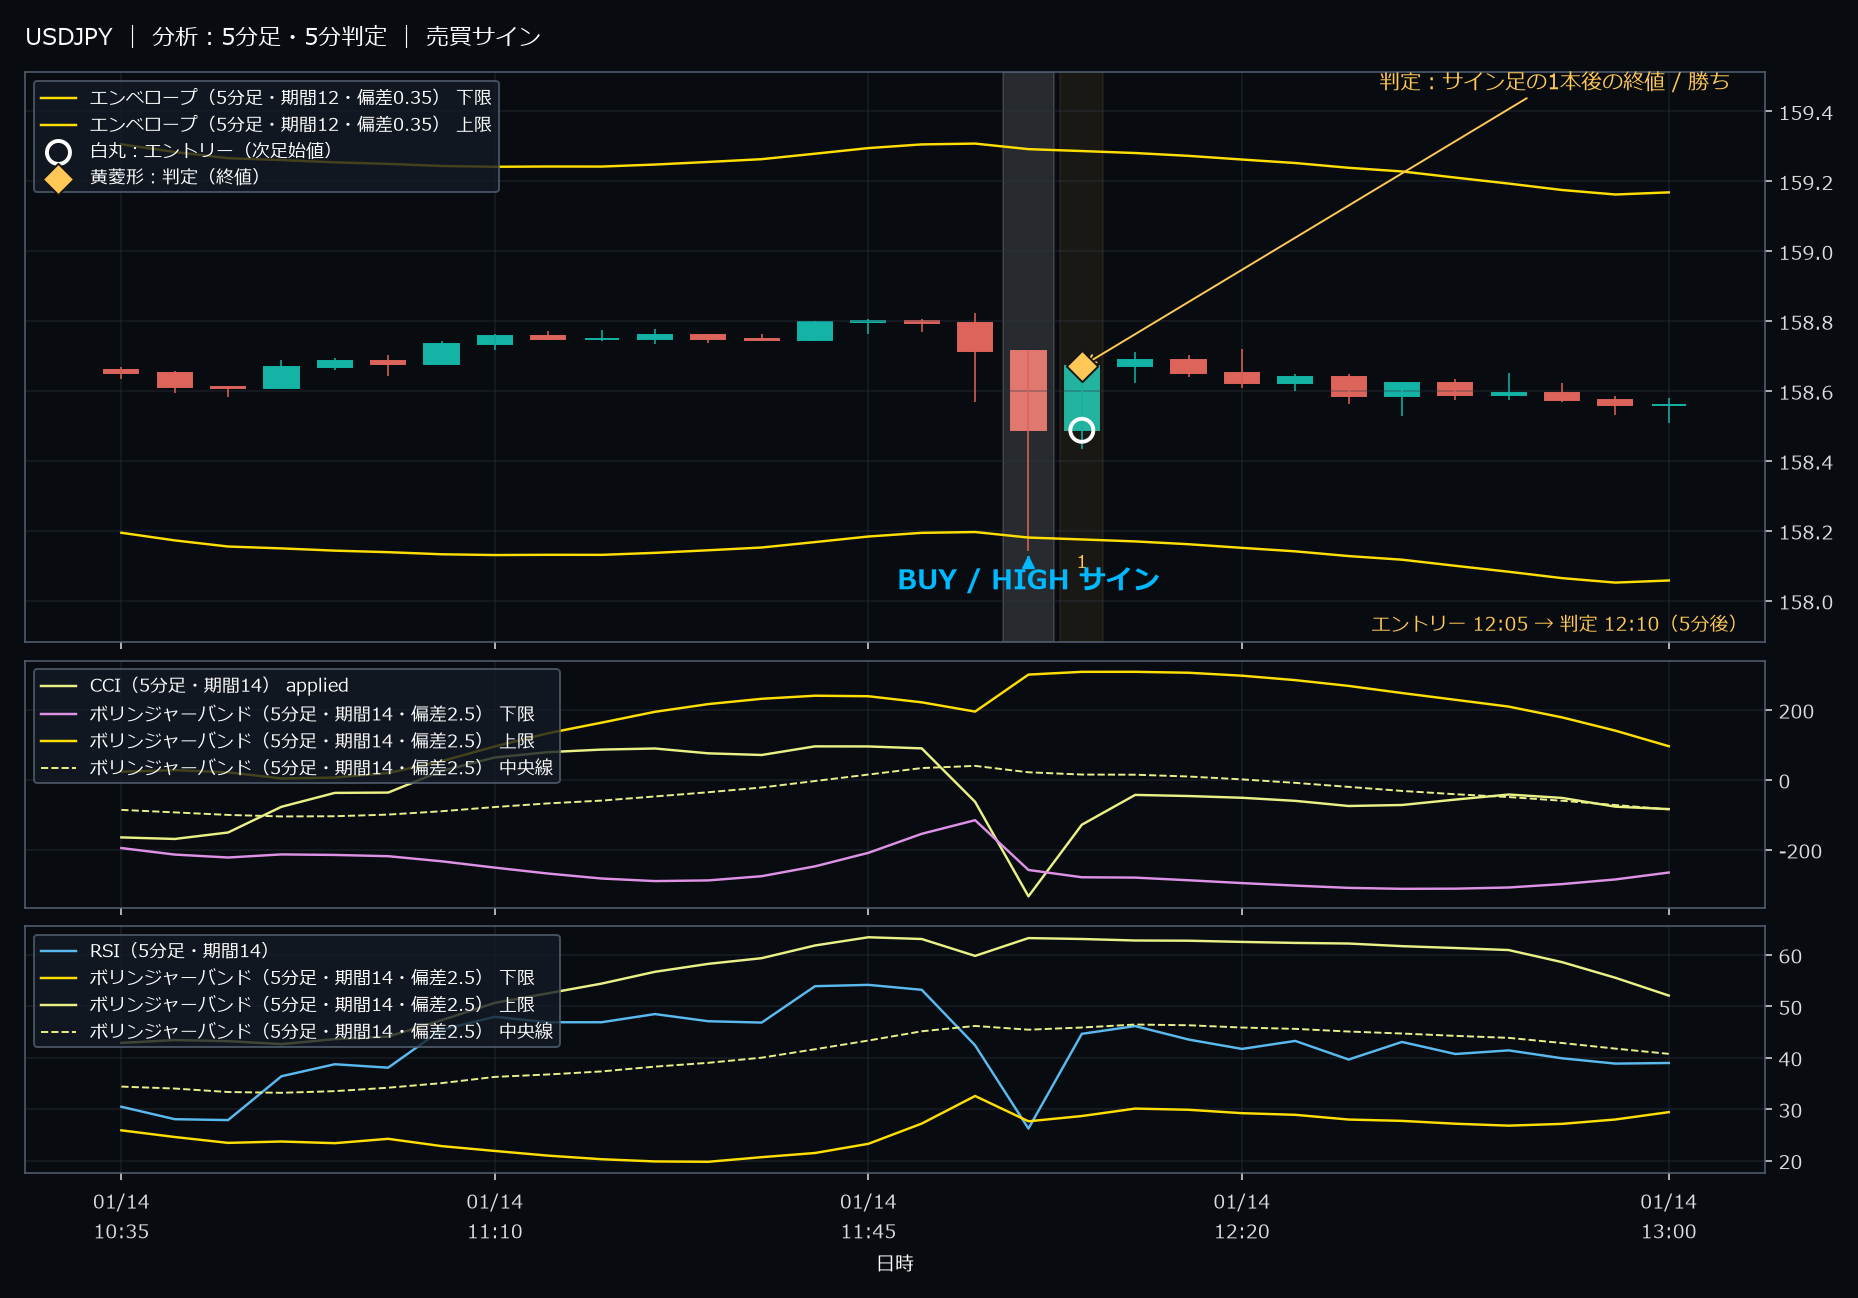This screenshot has width=1858, height=1298.
Task: Click the 158.6 price axis label
Action: tap(1805, 393)
